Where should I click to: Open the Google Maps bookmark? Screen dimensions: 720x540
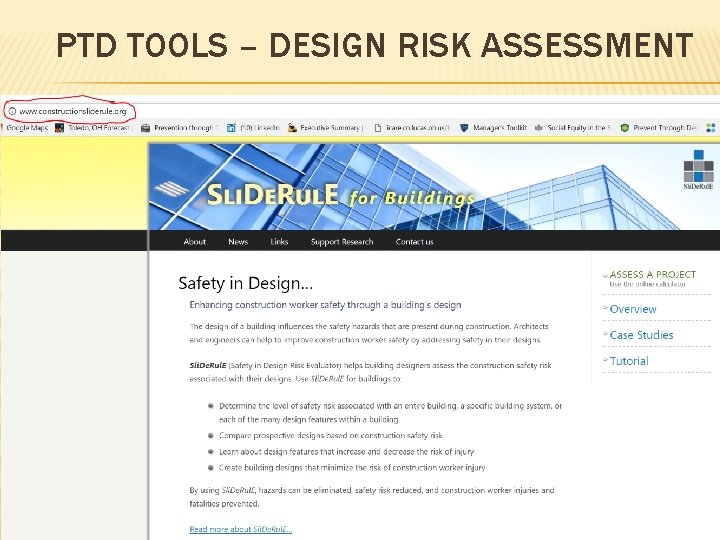point(27,128)
